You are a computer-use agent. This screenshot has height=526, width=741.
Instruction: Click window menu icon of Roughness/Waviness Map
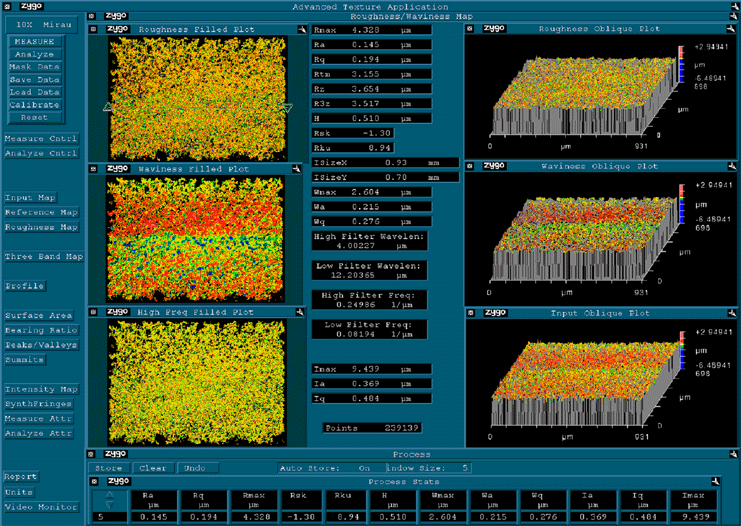(x=91, y=16)
